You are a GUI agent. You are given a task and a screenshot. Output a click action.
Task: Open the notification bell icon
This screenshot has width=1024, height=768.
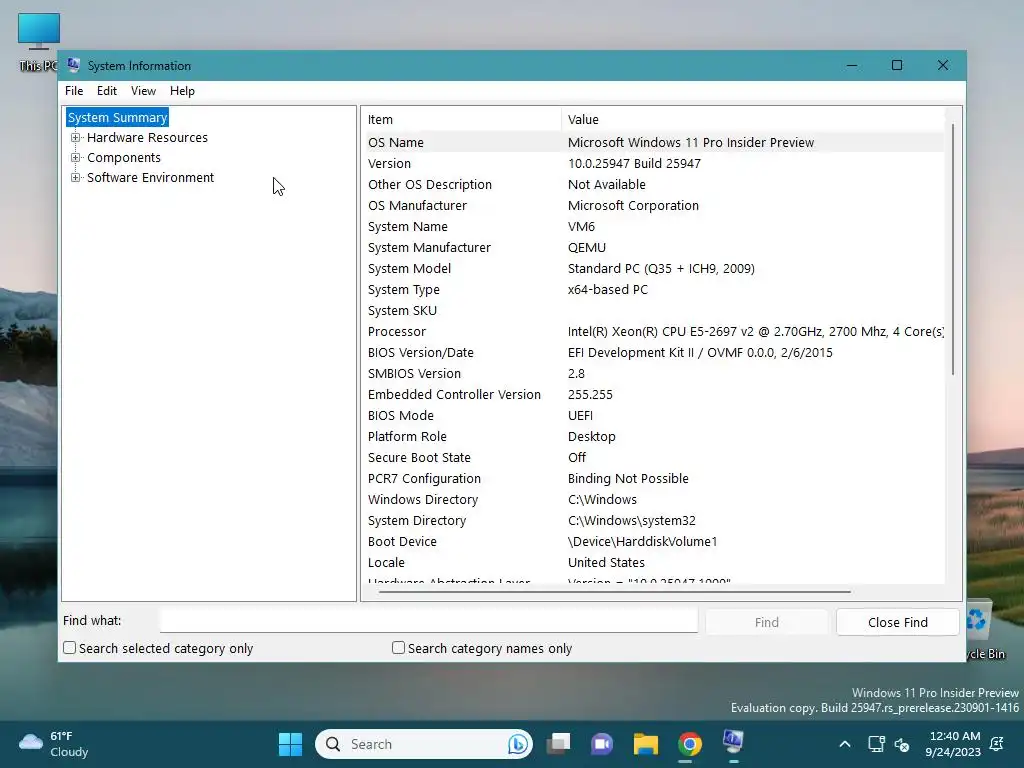(997, 744)
